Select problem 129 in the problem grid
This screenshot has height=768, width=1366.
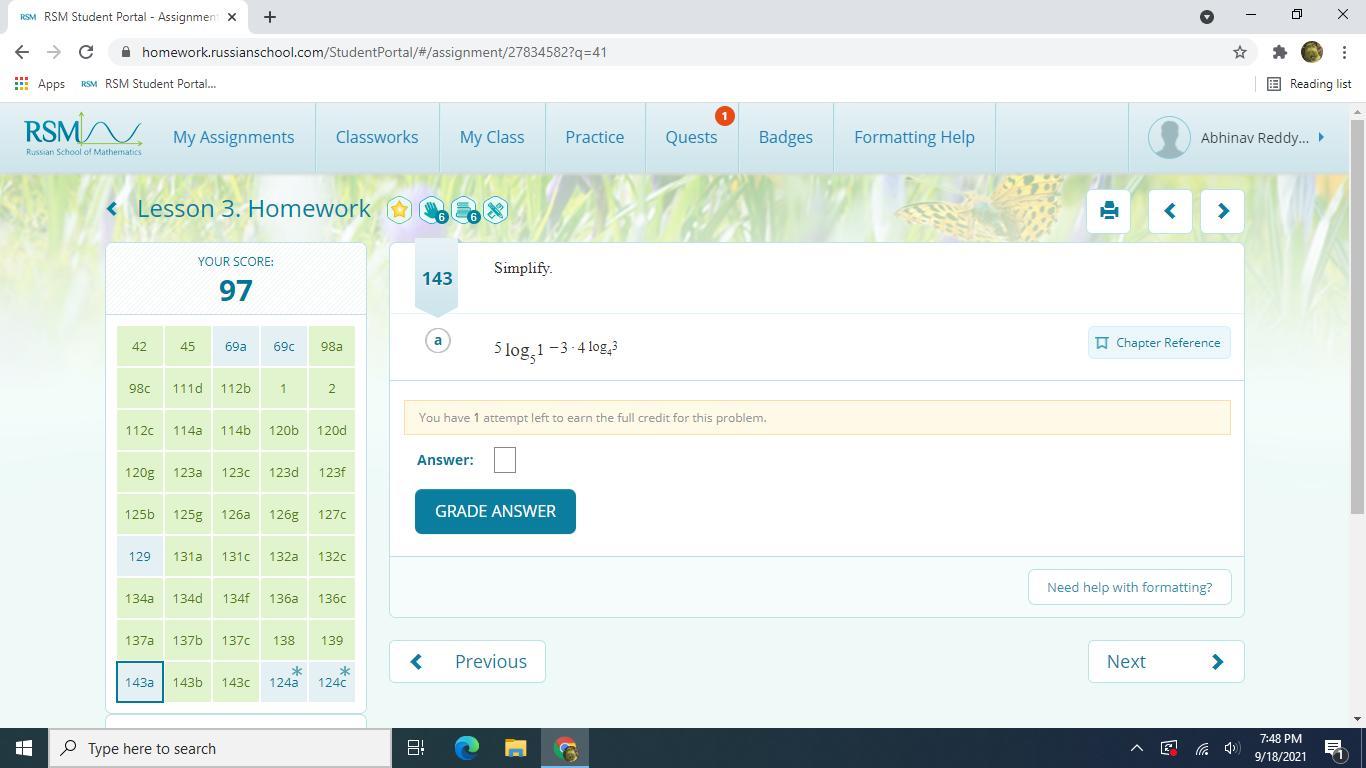point(139,556)
